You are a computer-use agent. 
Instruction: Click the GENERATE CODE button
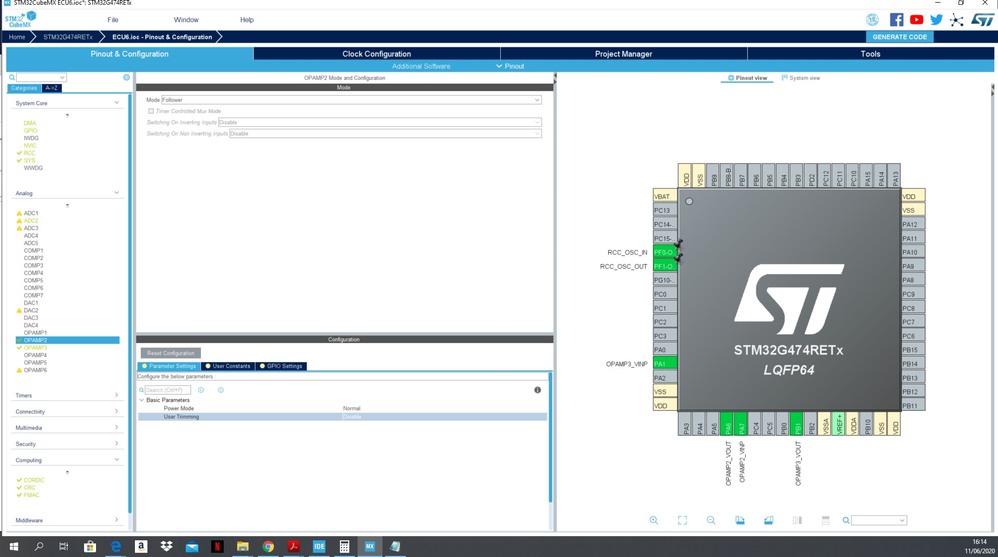tap(899, 37)
